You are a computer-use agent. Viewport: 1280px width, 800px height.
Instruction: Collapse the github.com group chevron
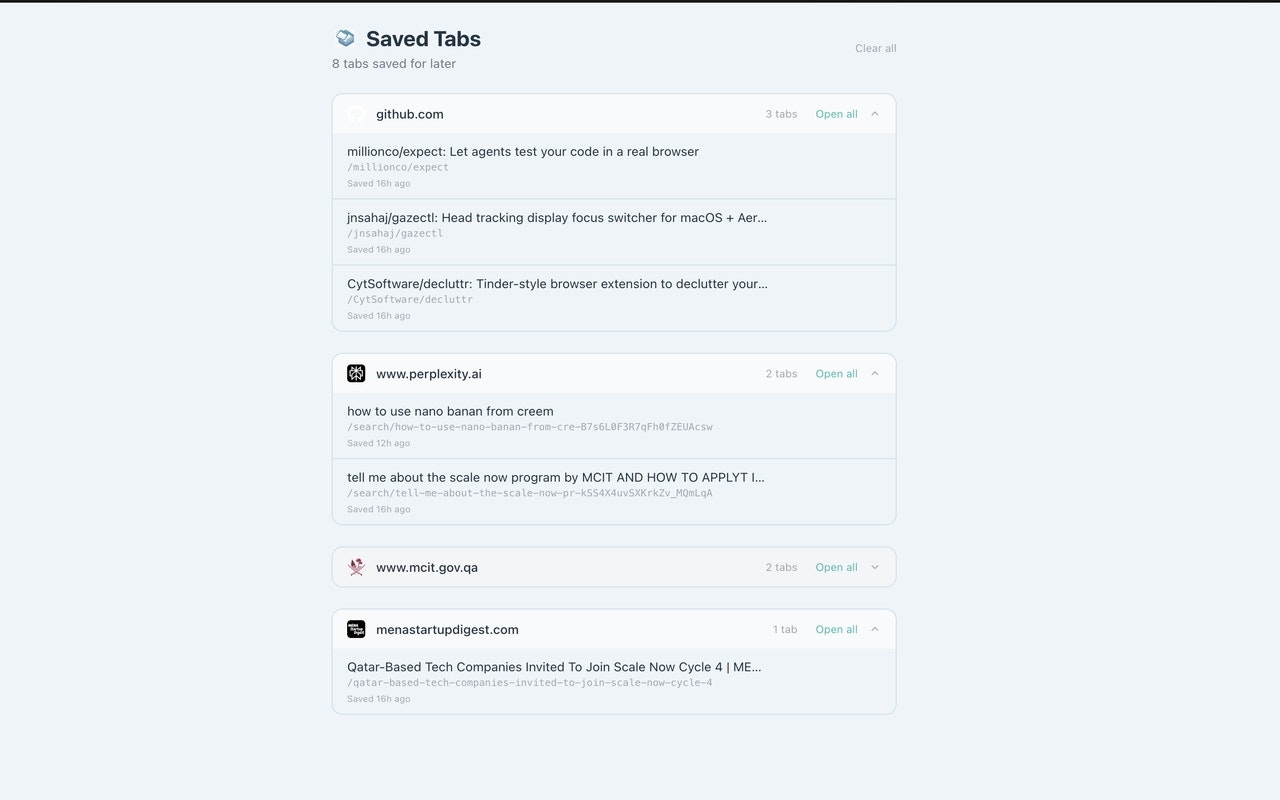(875, 114)
